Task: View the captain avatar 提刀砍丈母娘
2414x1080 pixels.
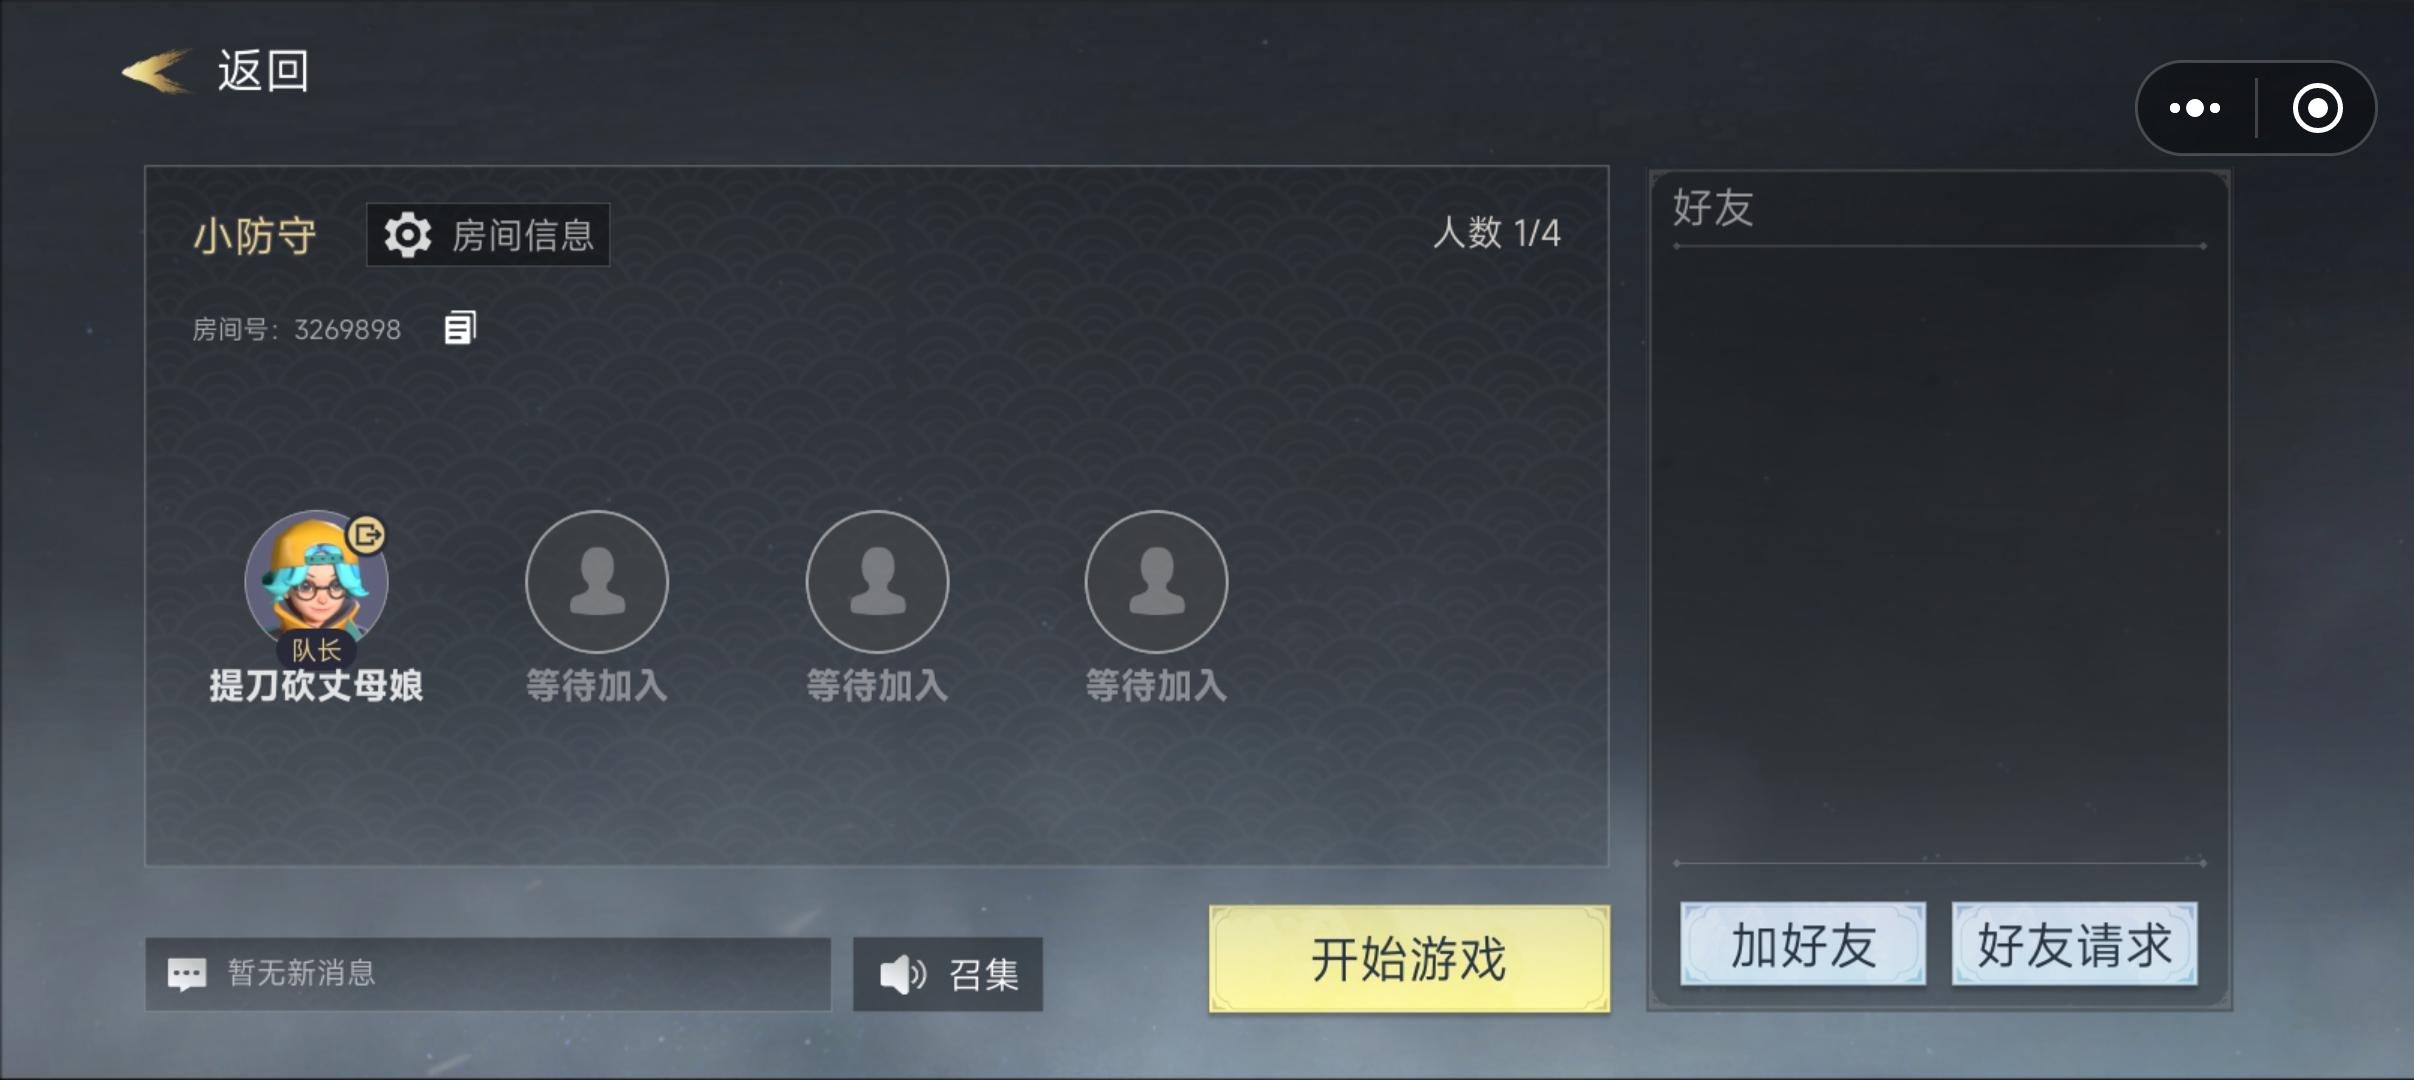Action: [316, 581]
